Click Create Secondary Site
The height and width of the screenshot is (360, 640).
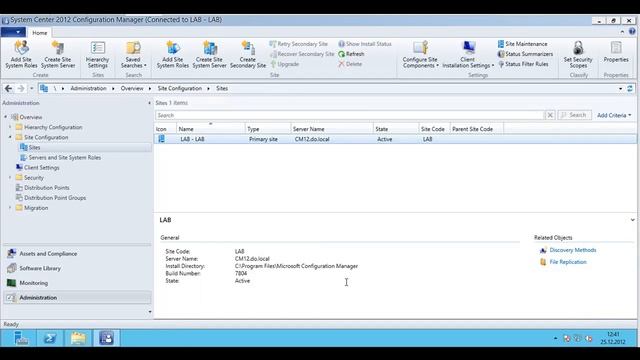click(248, 54)
